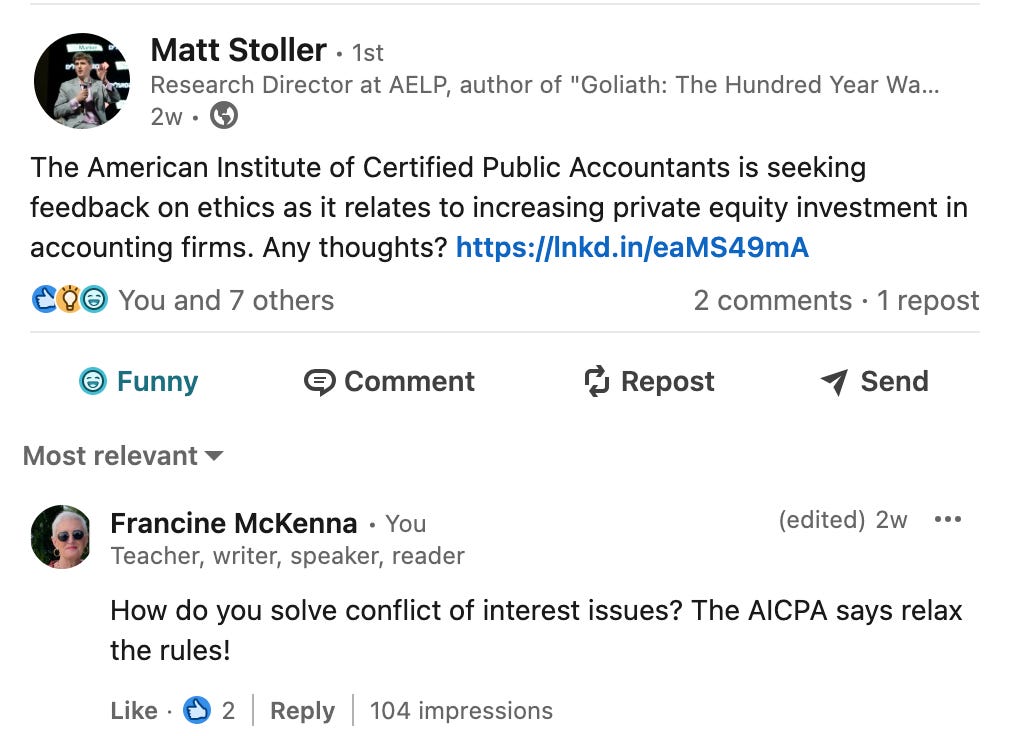Open the lnkd.in/eaMS49mA link

(632, 247)
